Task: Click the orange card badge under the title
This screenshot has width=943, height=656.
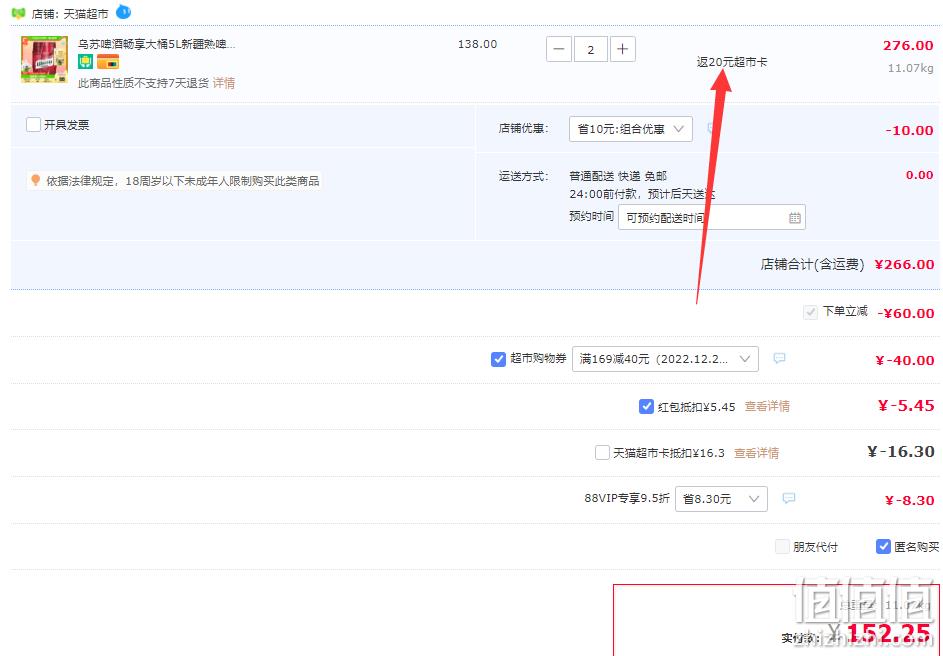Action: (x=108, y=61)
